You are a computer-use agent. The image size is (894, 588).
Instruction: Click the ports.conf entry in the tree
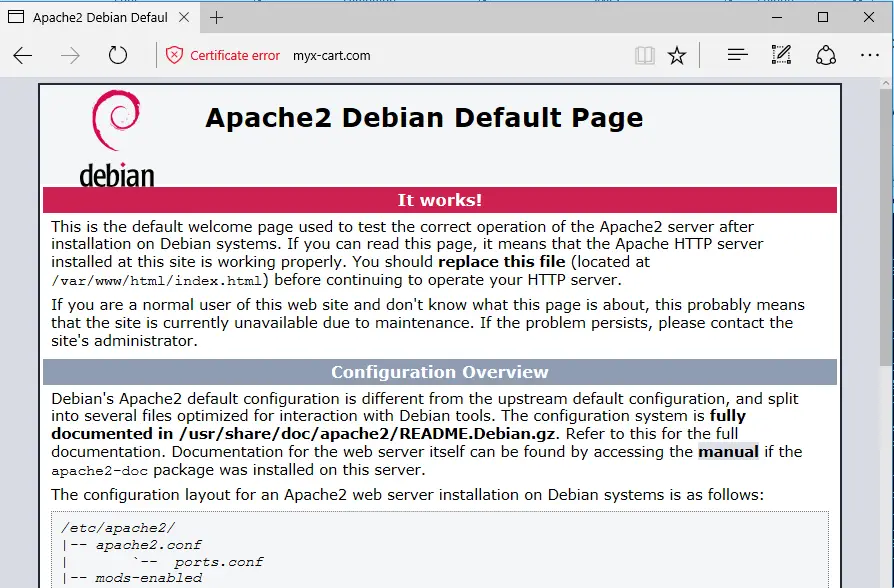tap(219, 562)
